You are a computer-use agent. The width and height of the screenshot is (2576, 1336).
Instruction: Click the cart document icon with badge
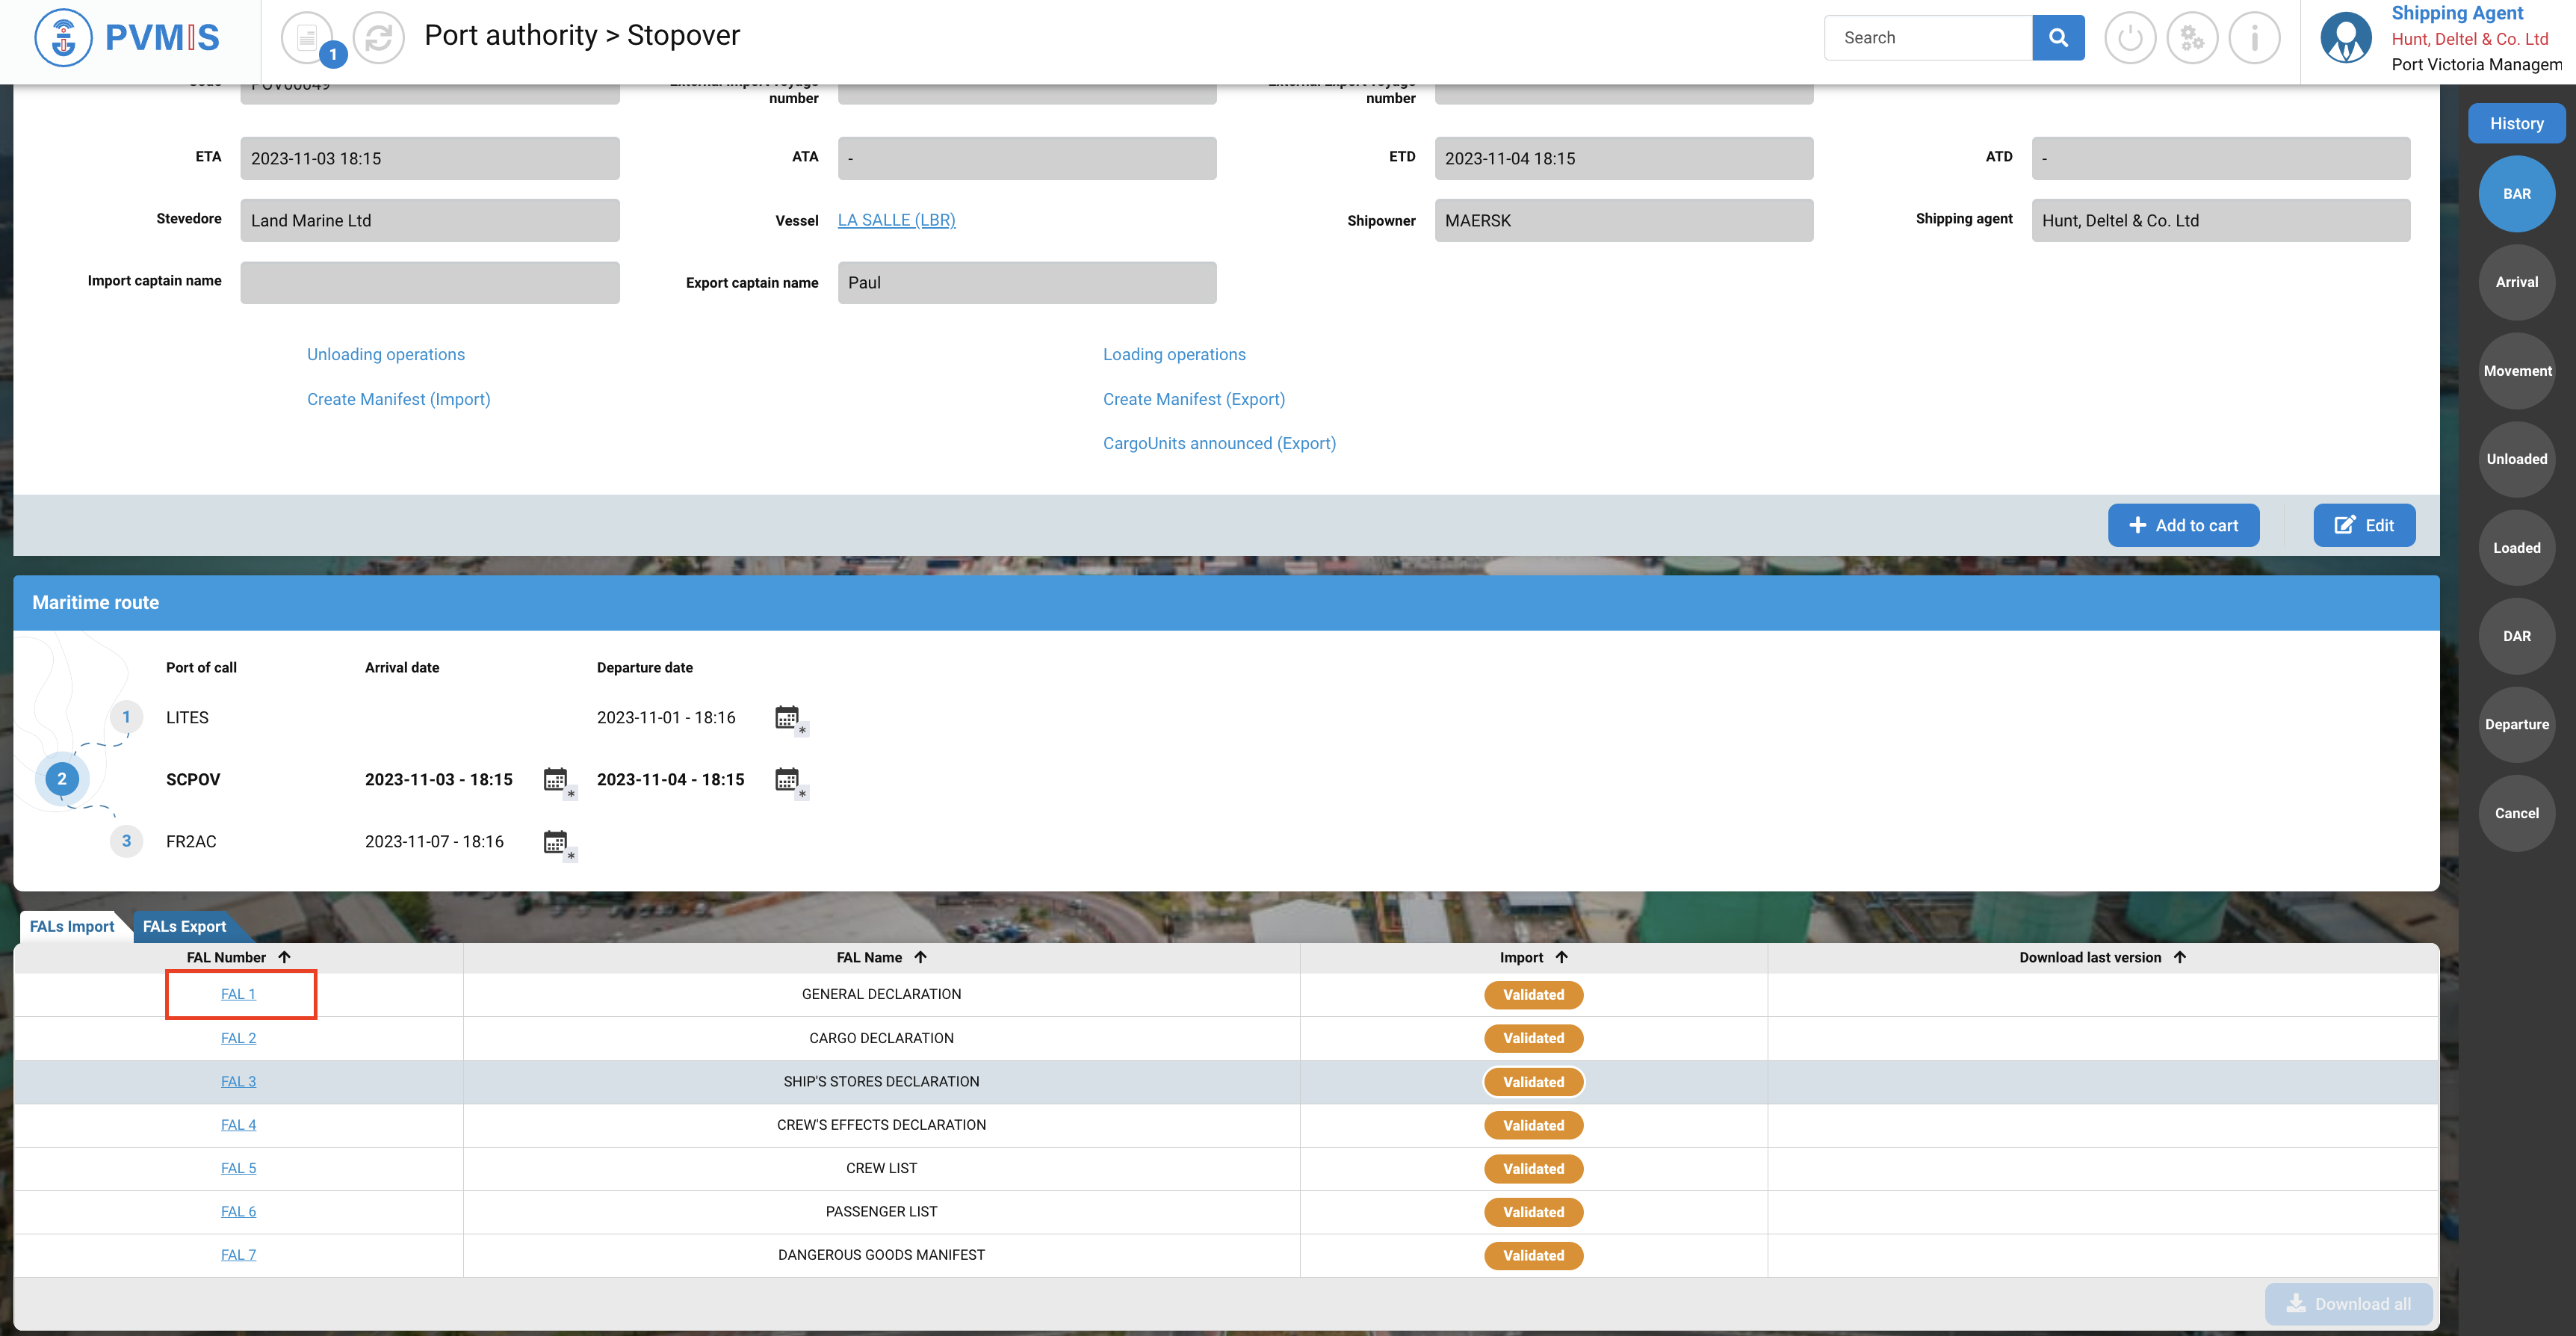308,38
